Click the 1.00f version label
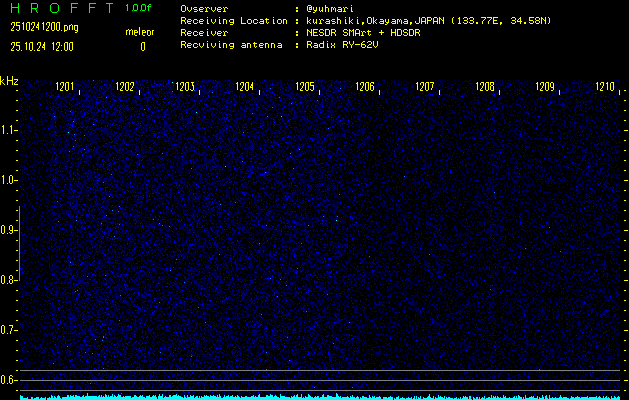This screenshot has width=629, height=400. coord(139,8)
